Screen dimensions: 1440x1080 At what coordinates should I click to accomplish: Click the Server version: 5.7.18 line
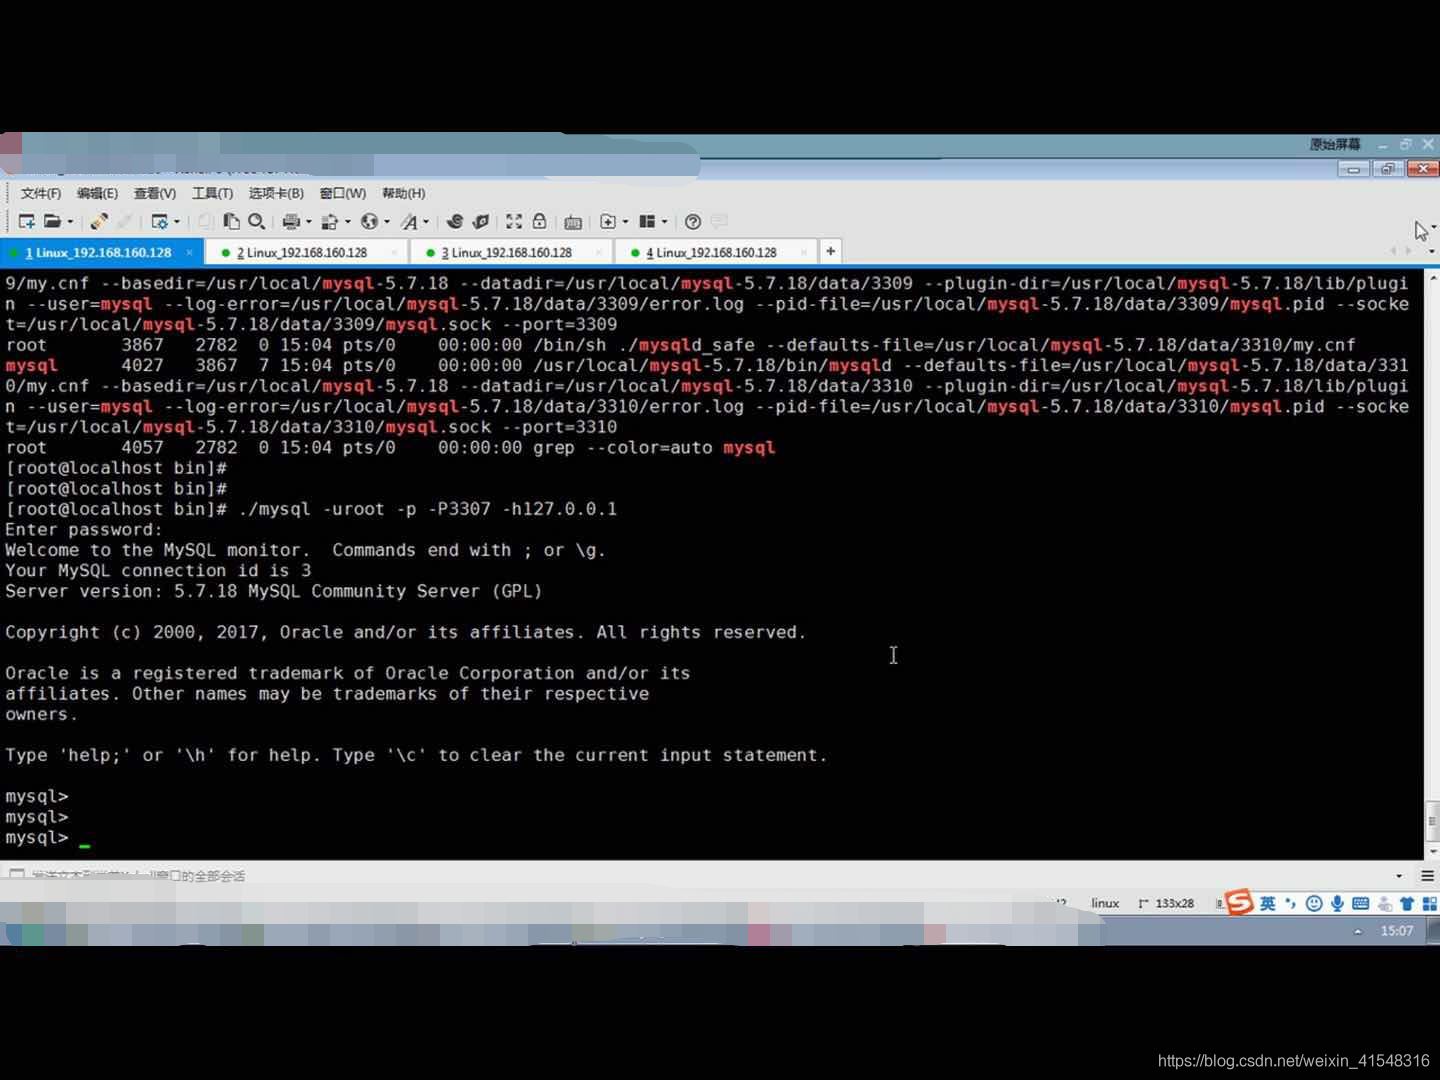273,591
